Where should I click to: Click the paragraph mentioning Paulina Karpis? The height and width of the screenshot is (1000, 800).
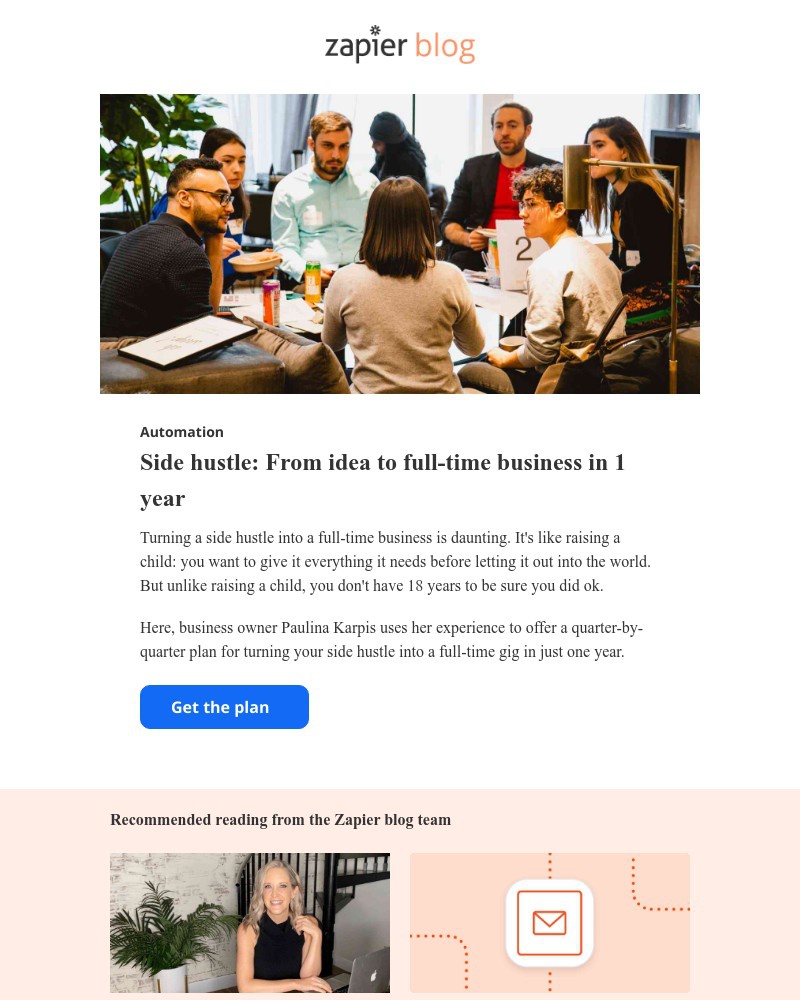[x=392, y=640]
